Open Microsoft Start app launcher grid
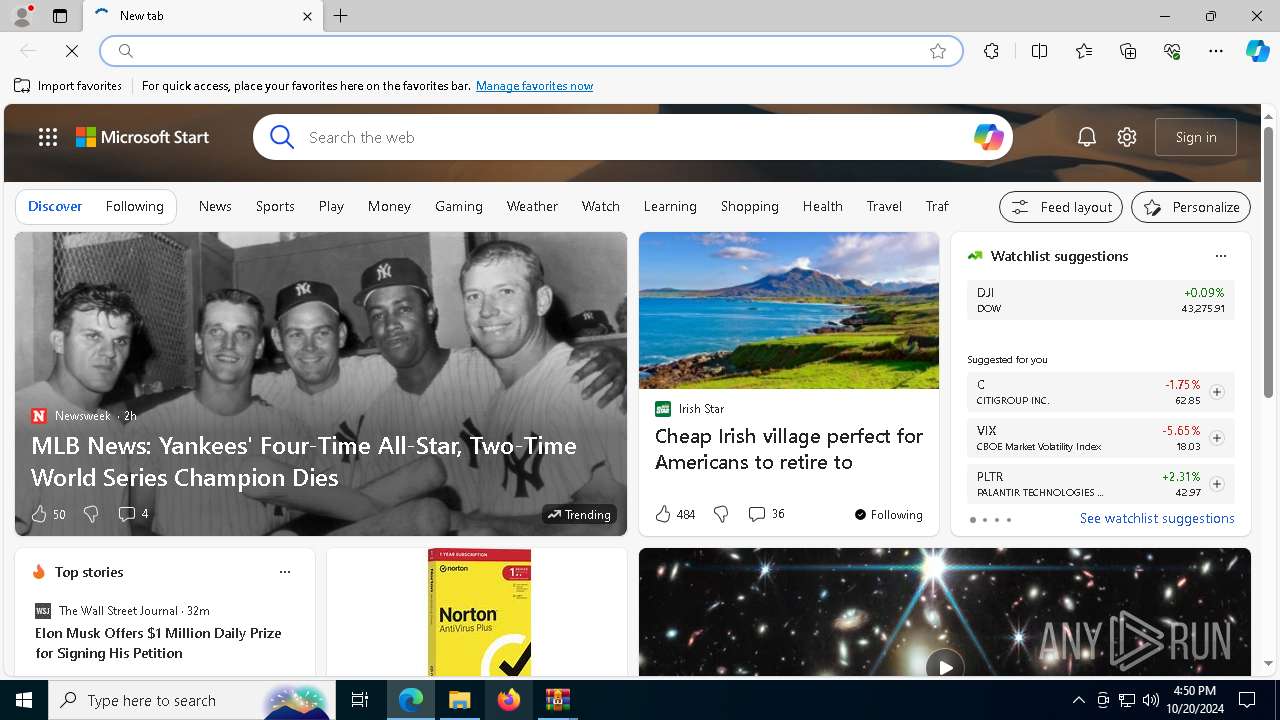1280x720 pixels. (47, 137)
